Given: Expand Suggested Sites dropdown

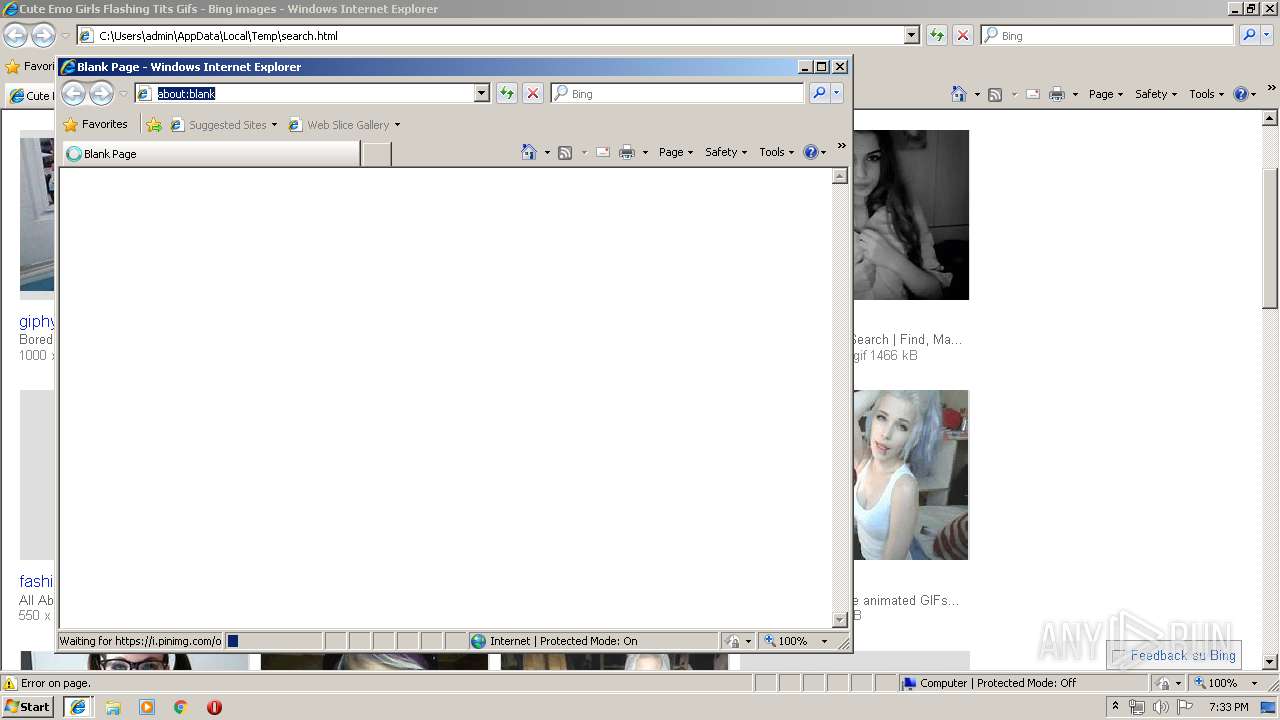Looking at the screenshot, I should [274, 125].
